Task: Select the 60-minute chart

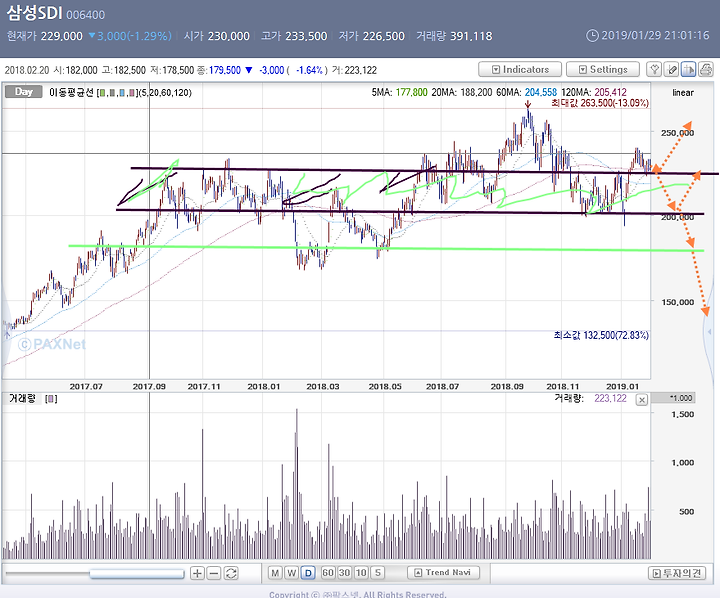Action: point(328,573)
